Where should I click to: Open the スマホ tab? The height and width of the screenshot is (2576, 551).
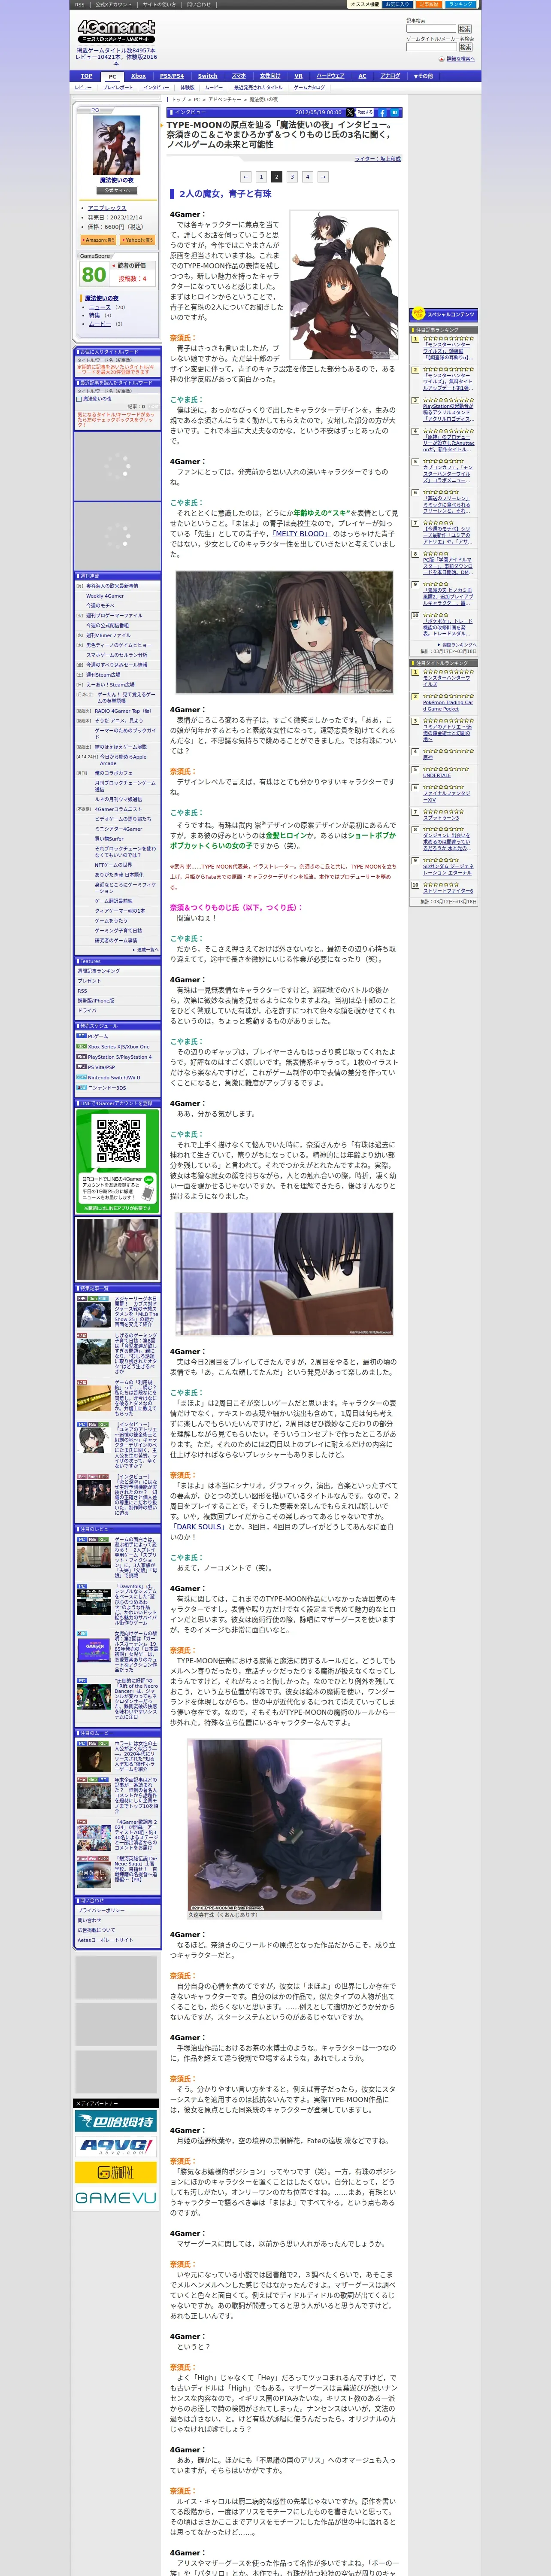click(x=239, y=76)
